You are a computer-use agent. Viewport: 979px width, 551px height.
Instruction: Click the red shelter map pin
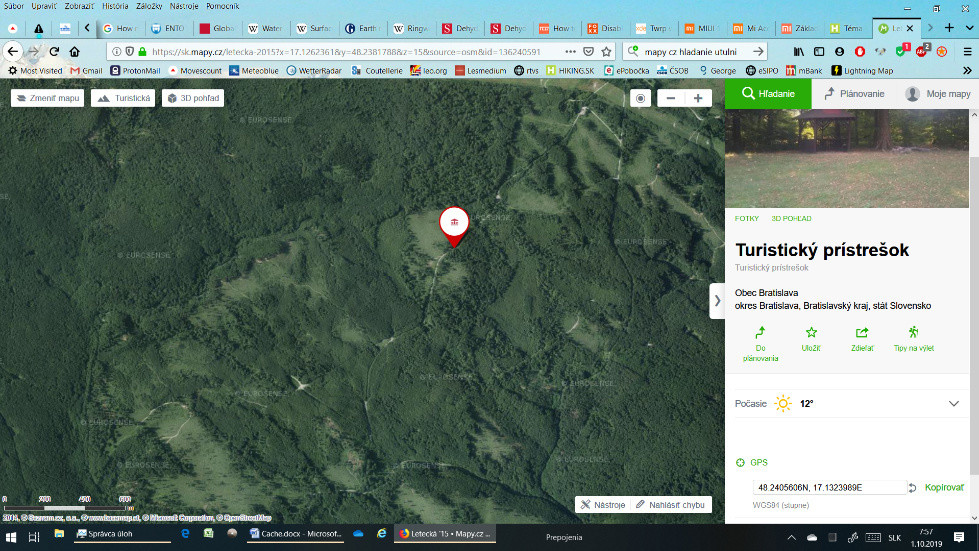(x=454, y=223)
